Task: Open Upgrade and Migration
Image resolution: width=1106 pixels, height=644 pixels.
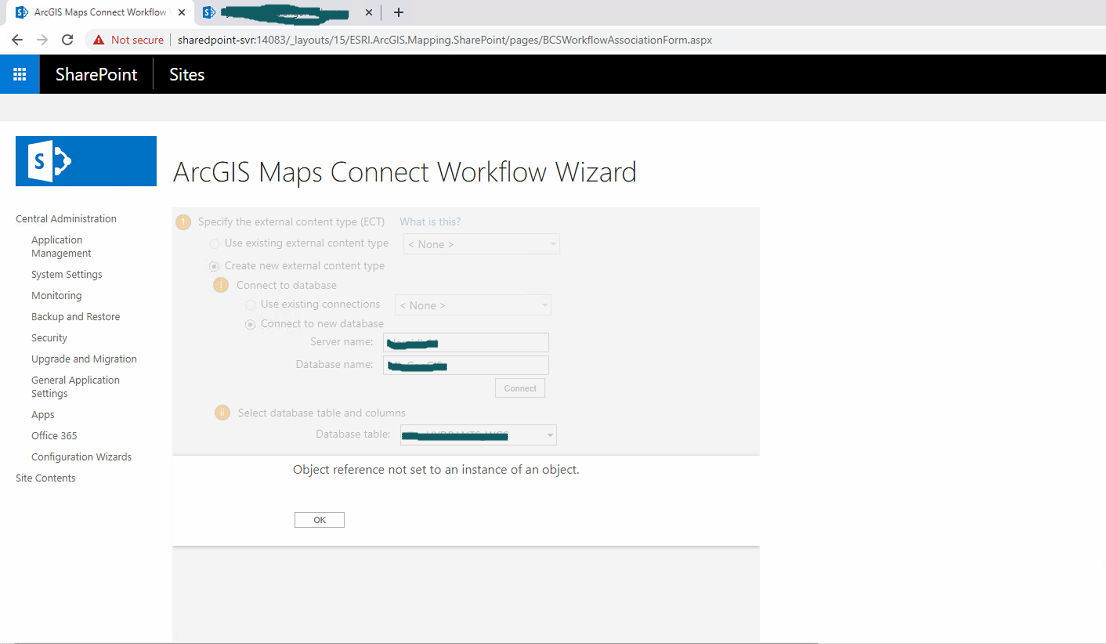Action: (84, 359)
